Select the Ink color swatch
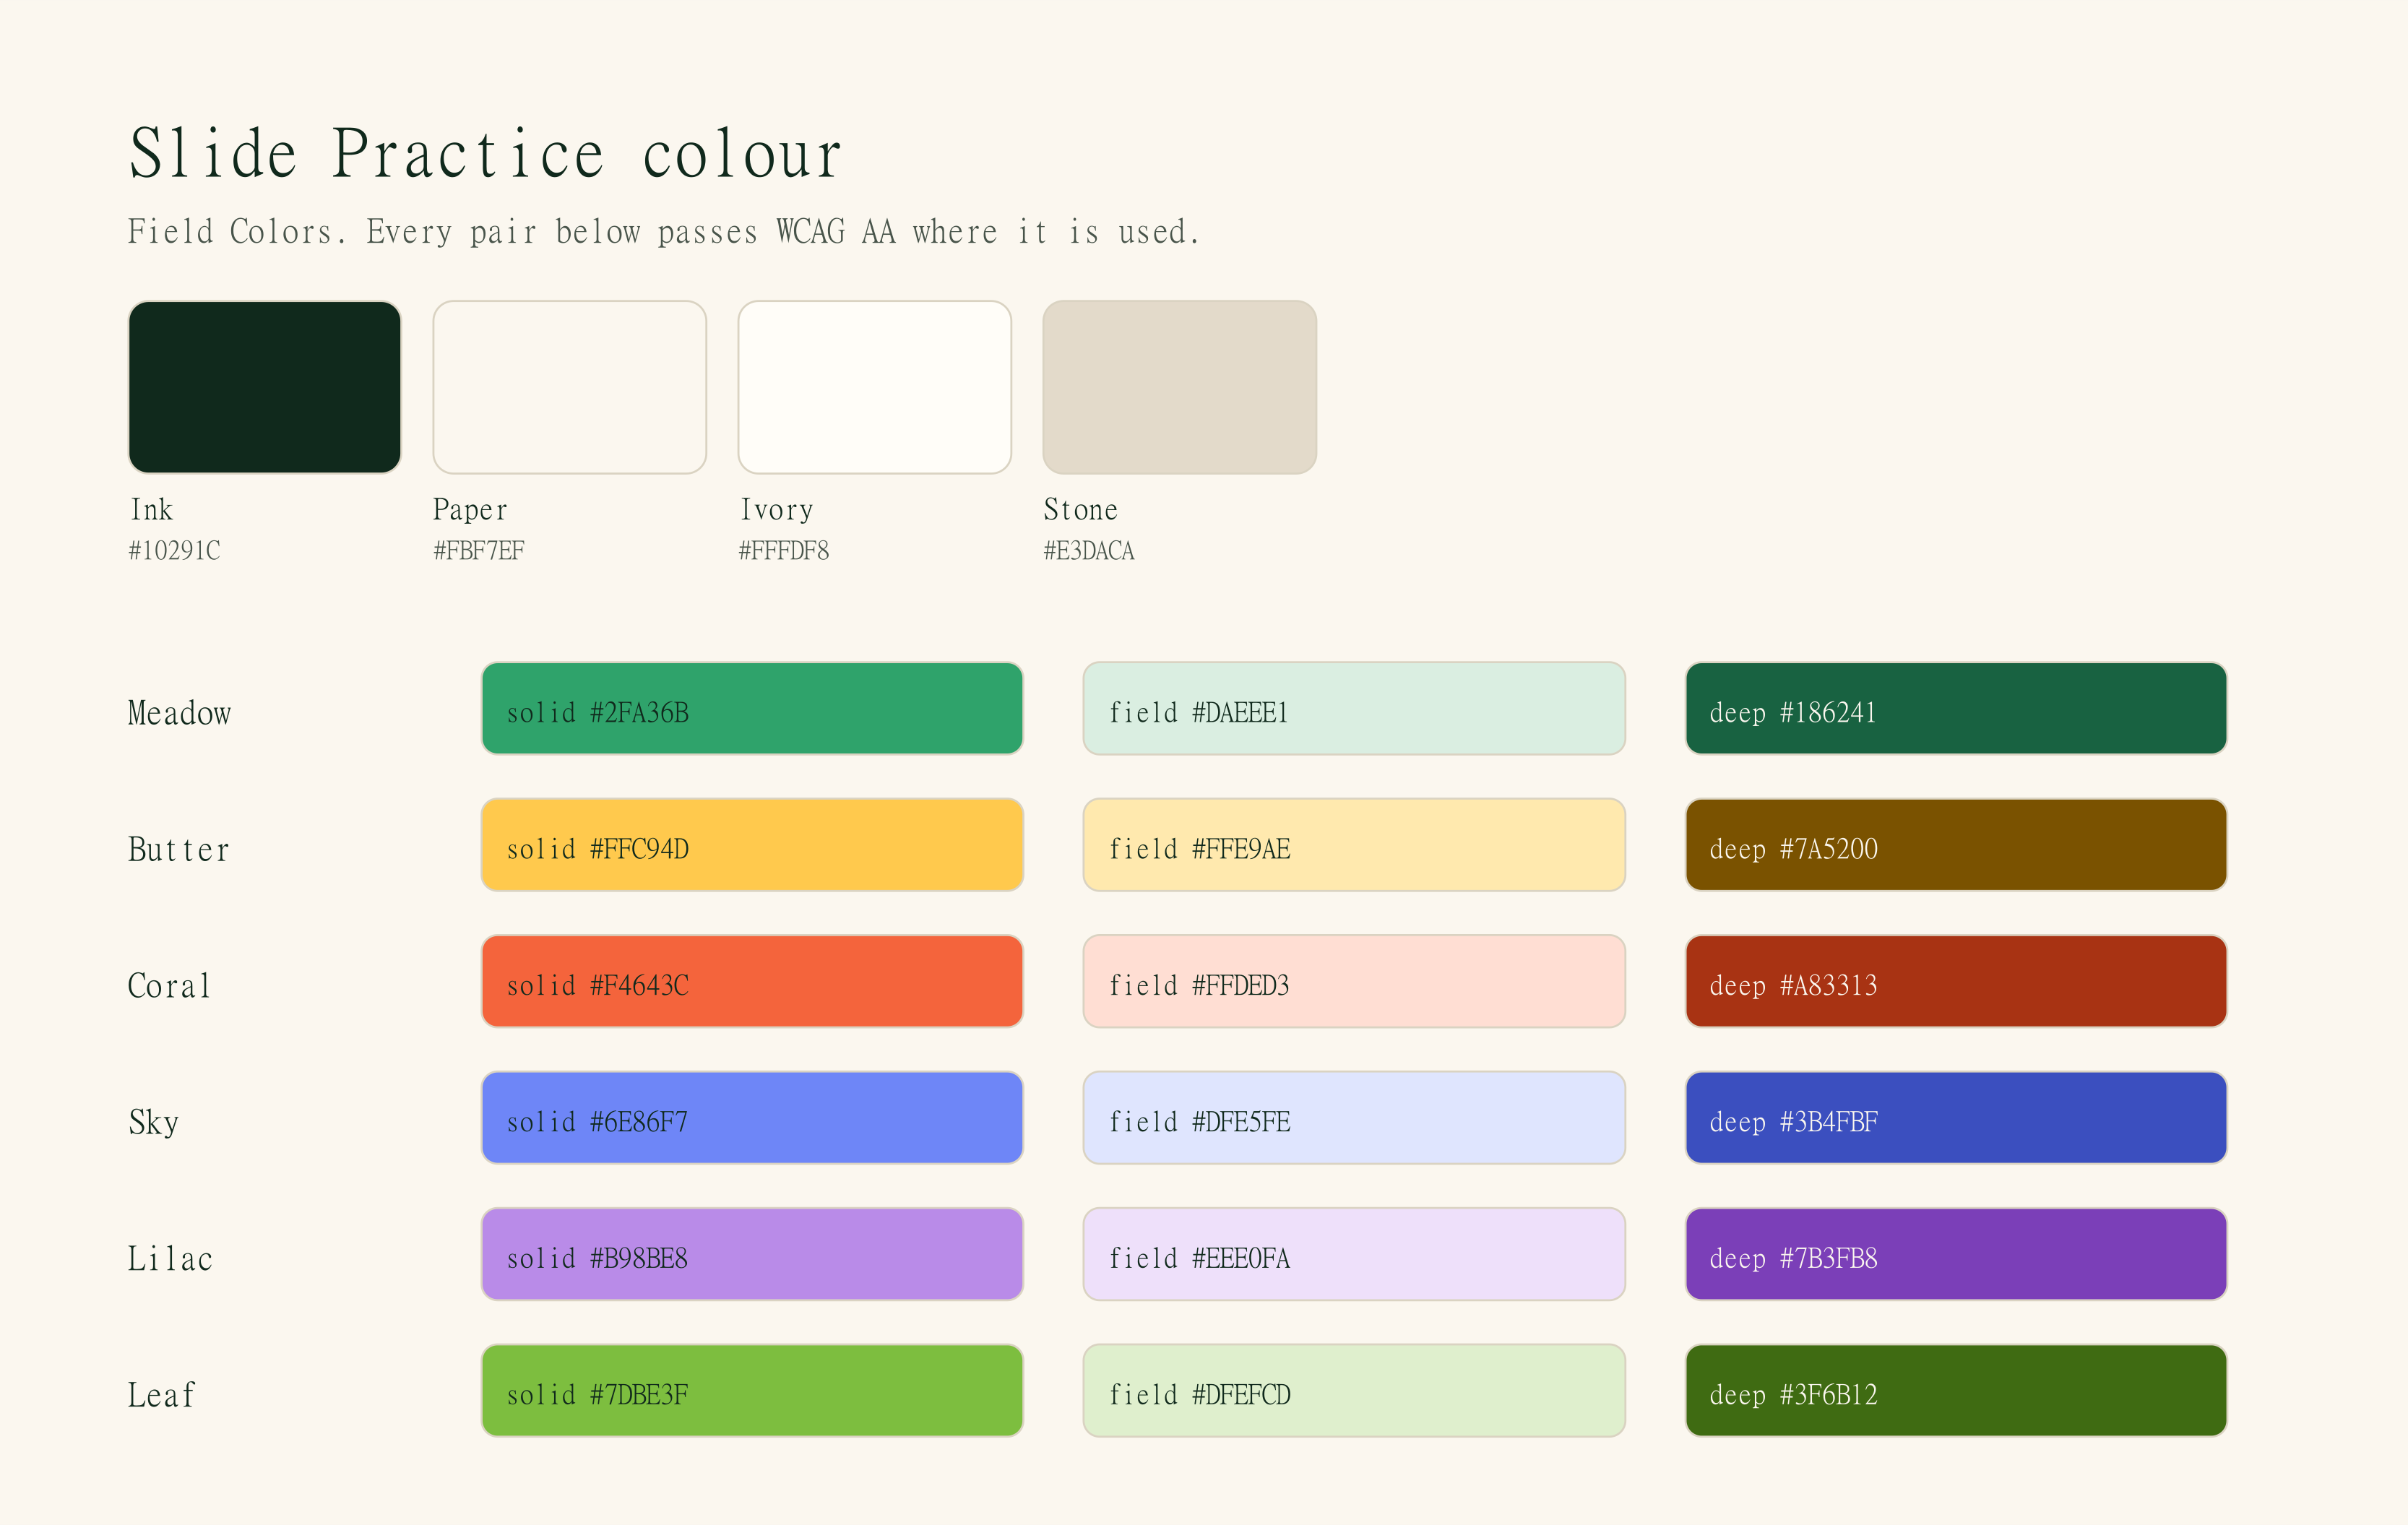Image resolution: width=2408 pixels, height=1525 pixels. [265, 387]
